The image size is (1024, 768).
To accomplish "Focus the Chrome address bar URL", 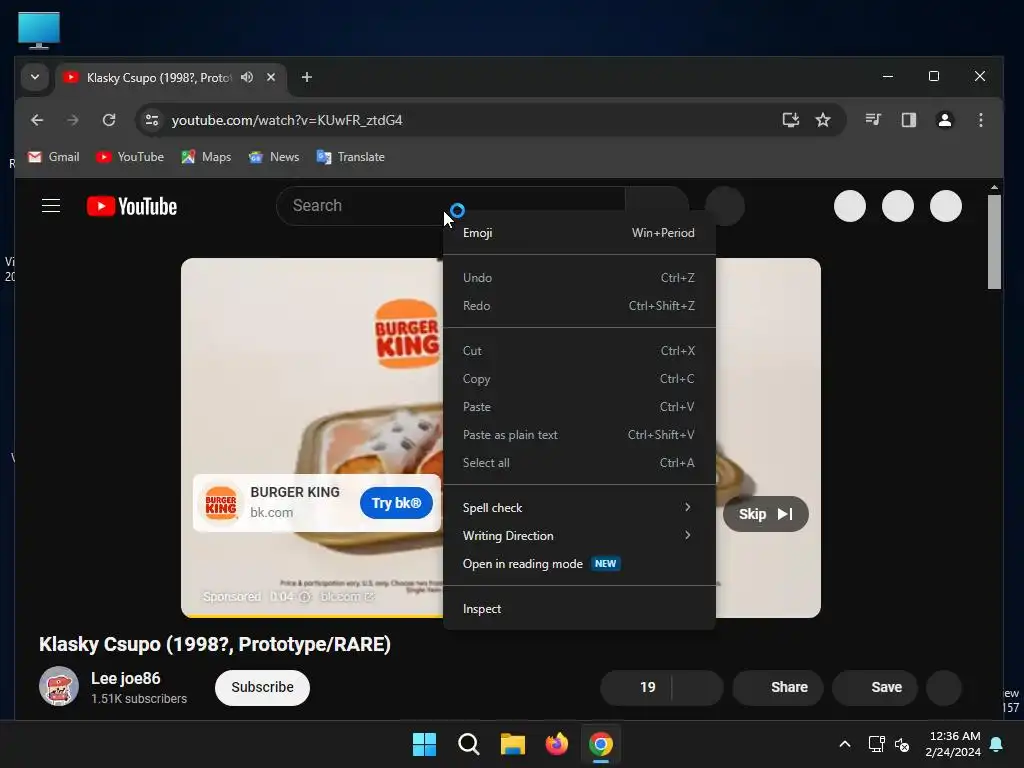I will pyautogui.click(x=287, y=120).
